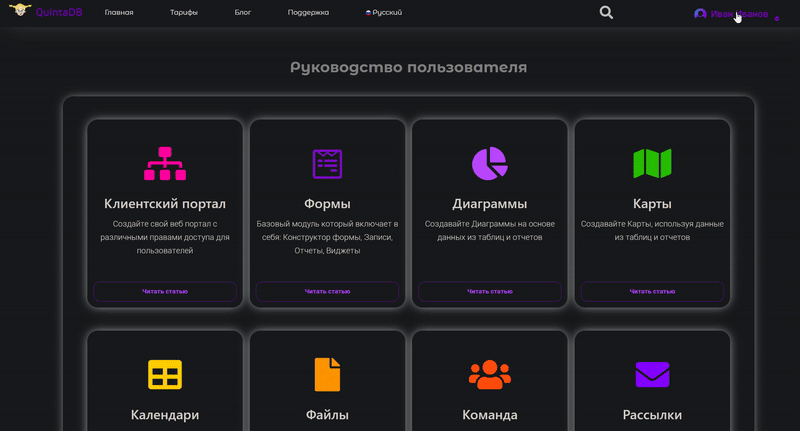Click description 'Создавайте Диаграммы на основе'
Screen dimensions: 800x431
coord(490,231)
